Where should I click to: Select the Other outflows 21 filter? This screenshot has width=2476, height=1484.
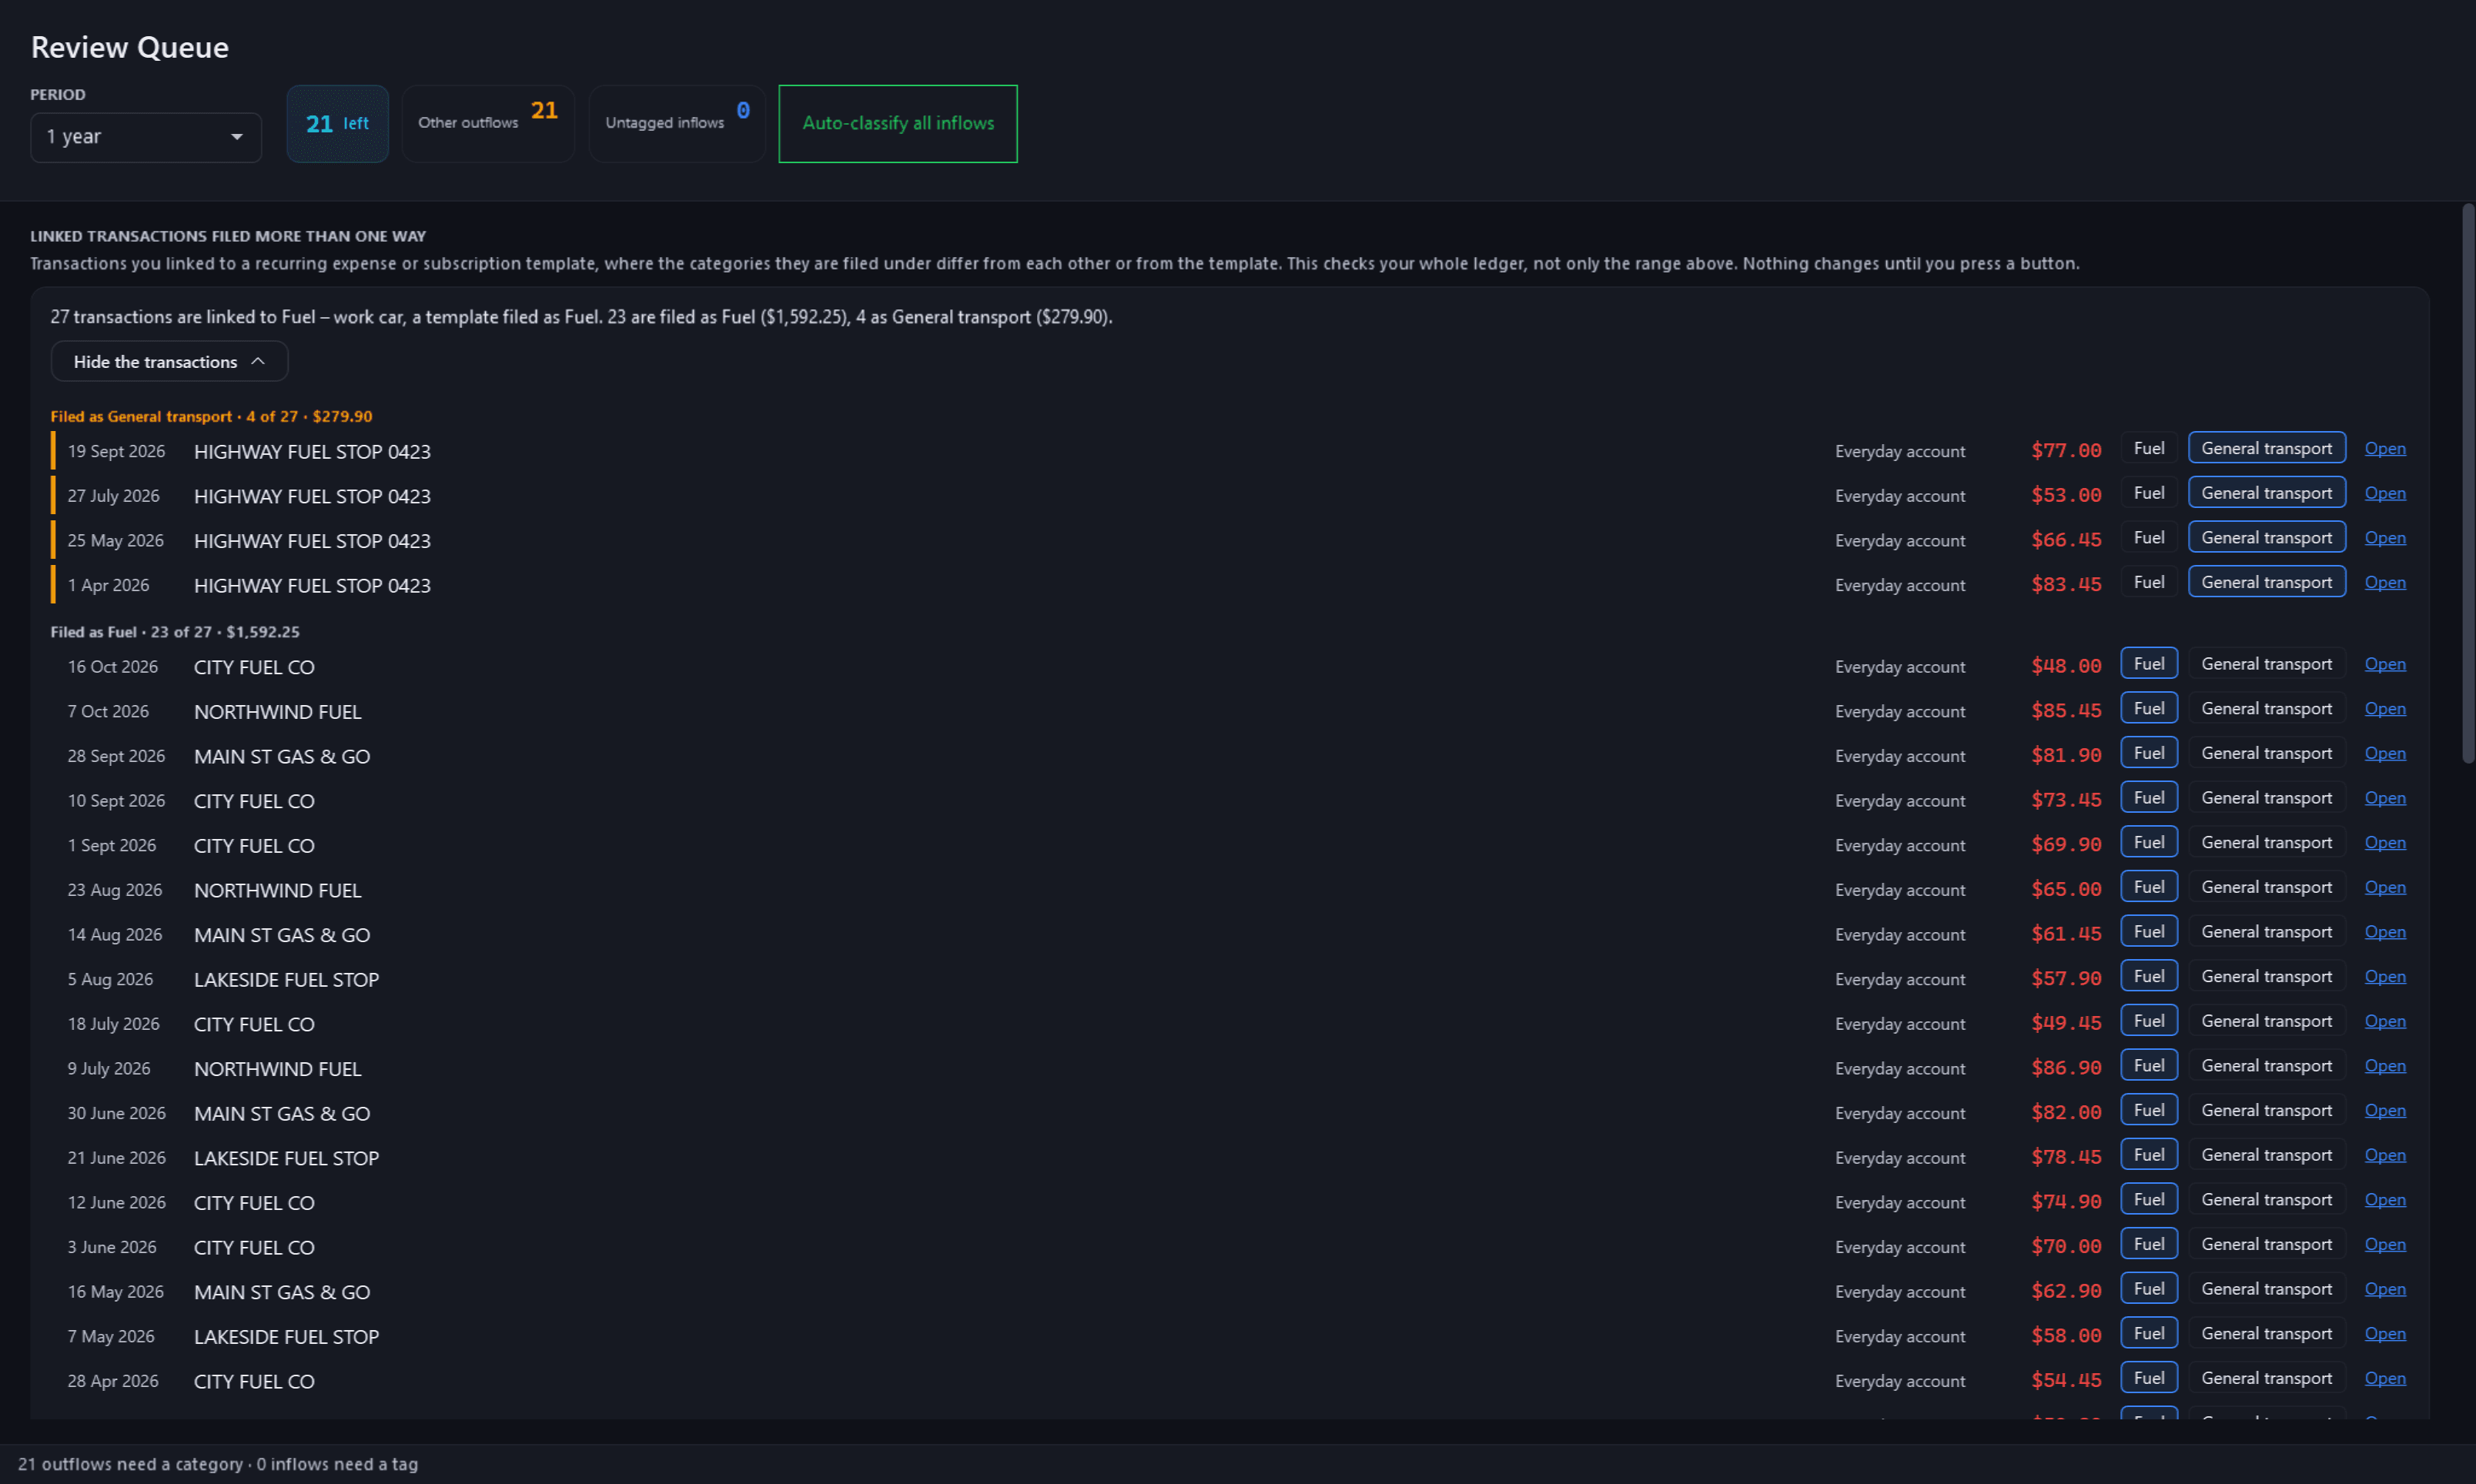coord(488,124)
